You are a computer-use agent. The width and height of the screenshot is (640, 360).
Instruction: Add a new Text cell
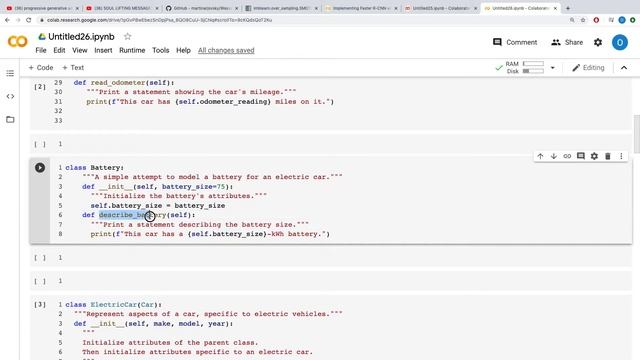click(73, 68)
